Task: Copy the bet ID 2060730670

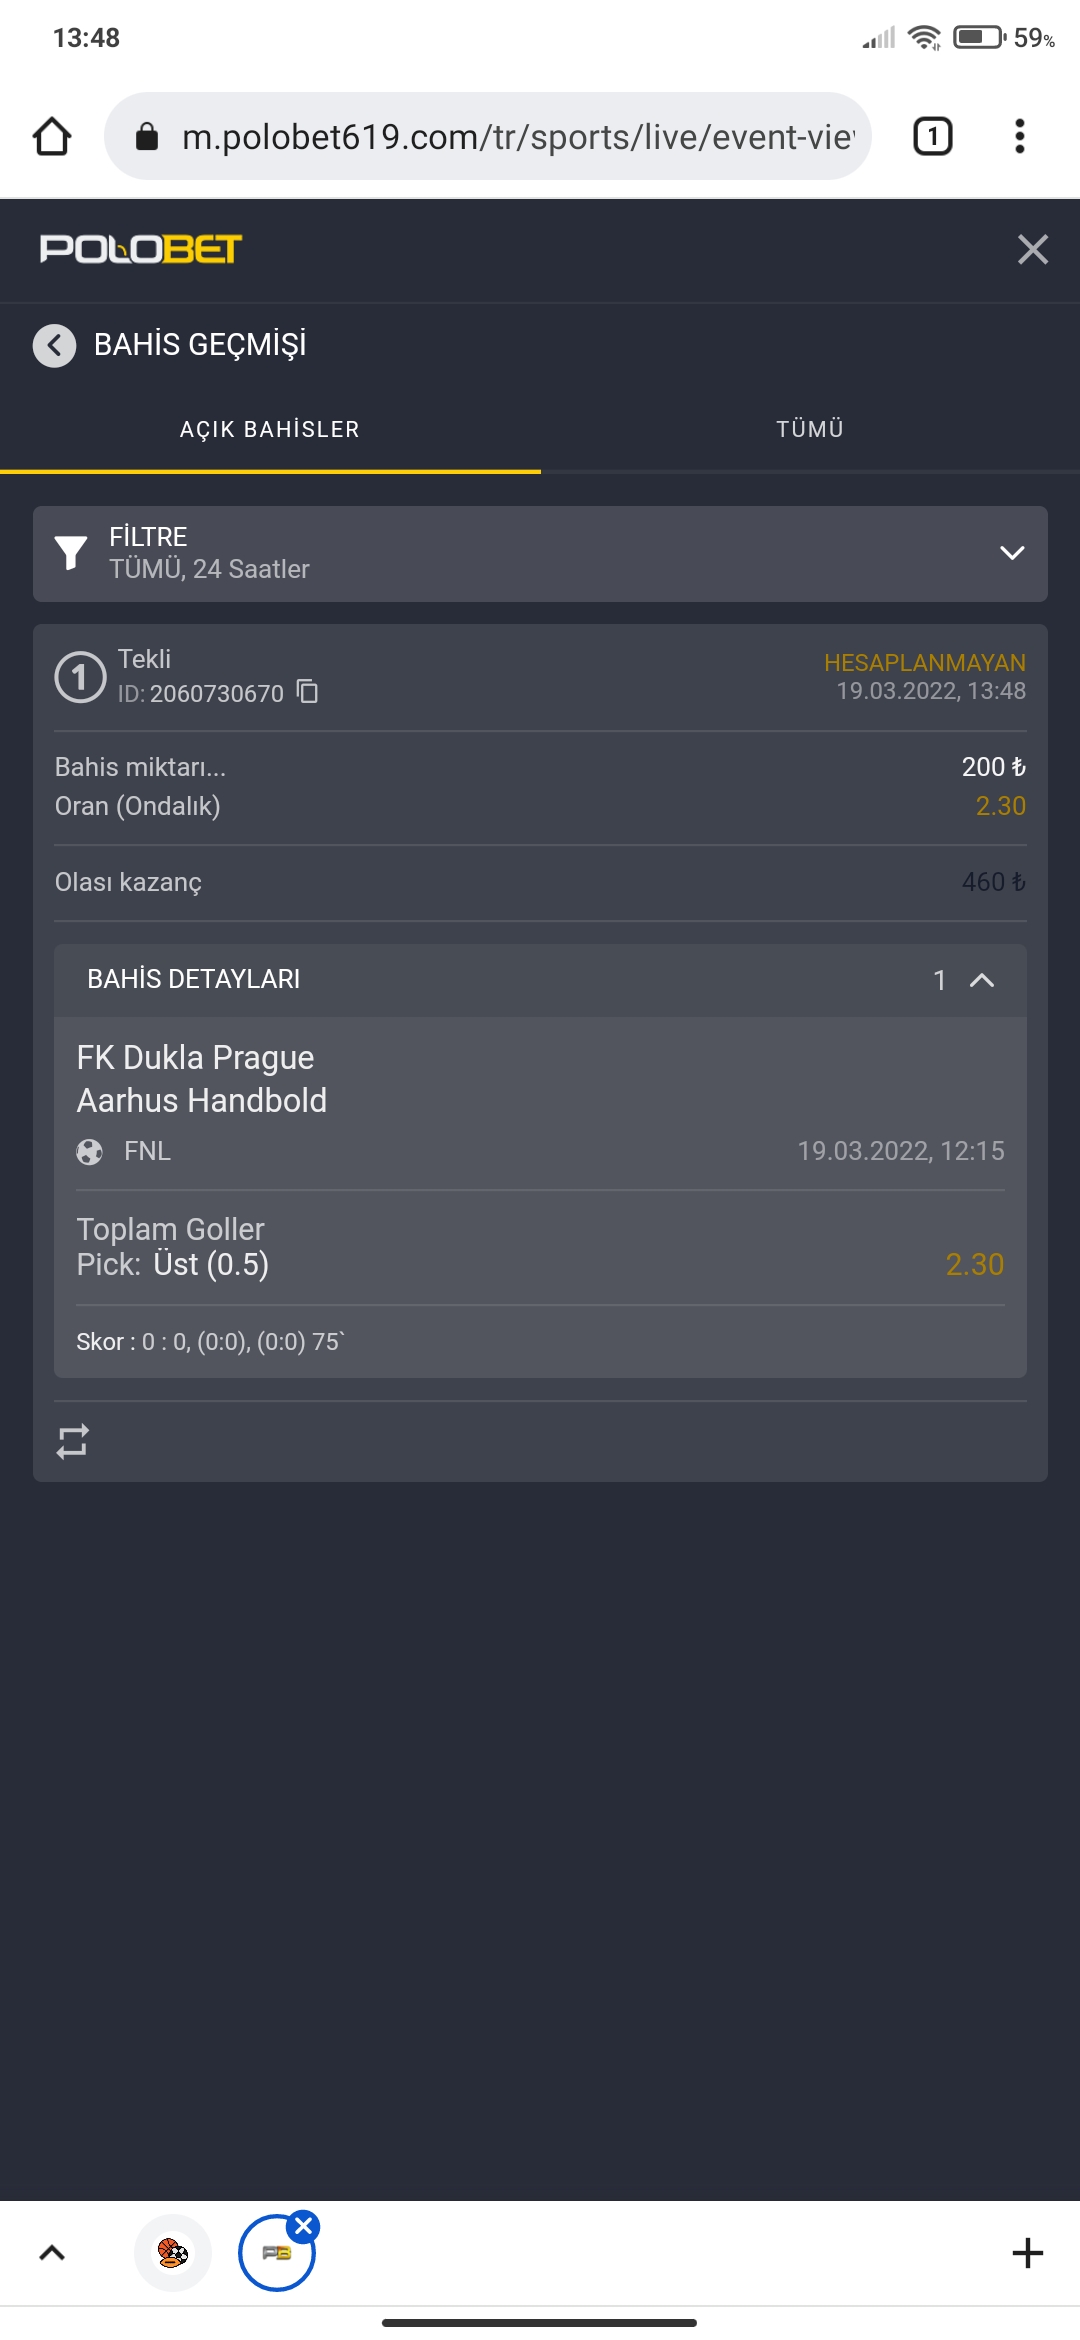Action: 308,692
